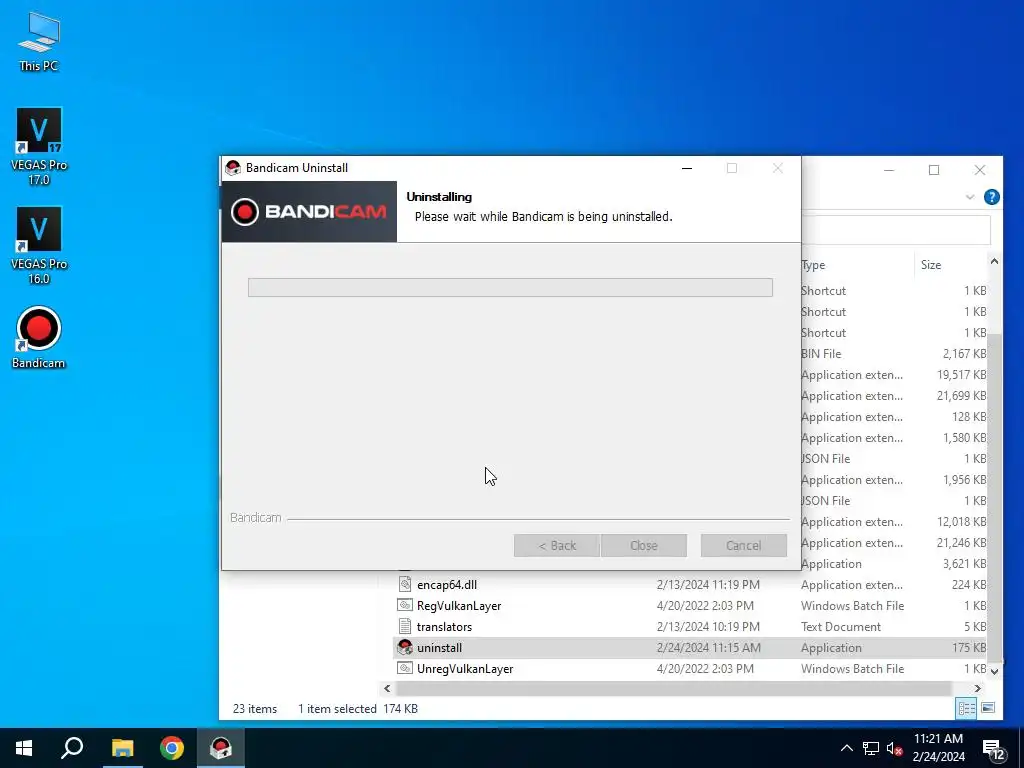Switch Explorer to details view icon
This screenshot has width=1024, height=768.
(x=967, y=708)
